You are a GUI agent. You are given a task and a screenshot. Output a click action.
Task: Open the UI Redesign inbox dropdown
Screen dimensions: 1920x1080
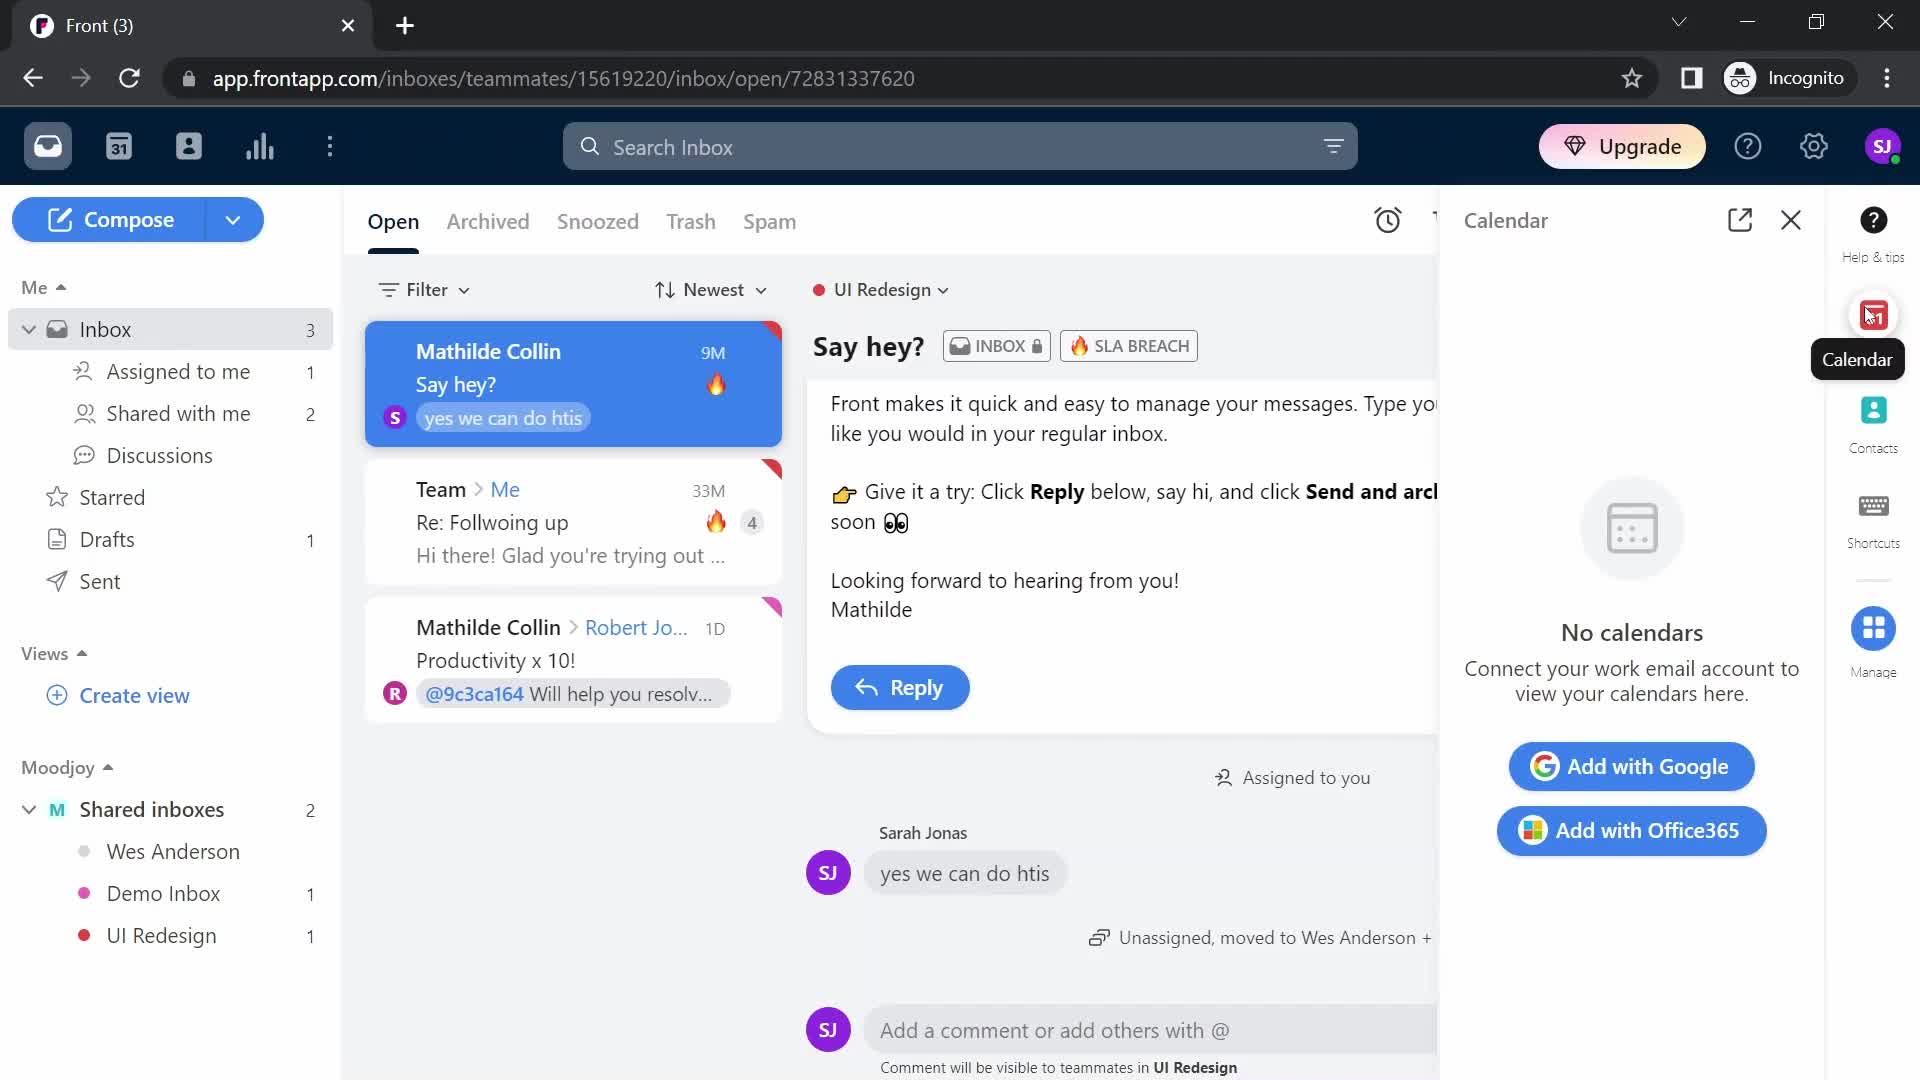click(881, 290)
